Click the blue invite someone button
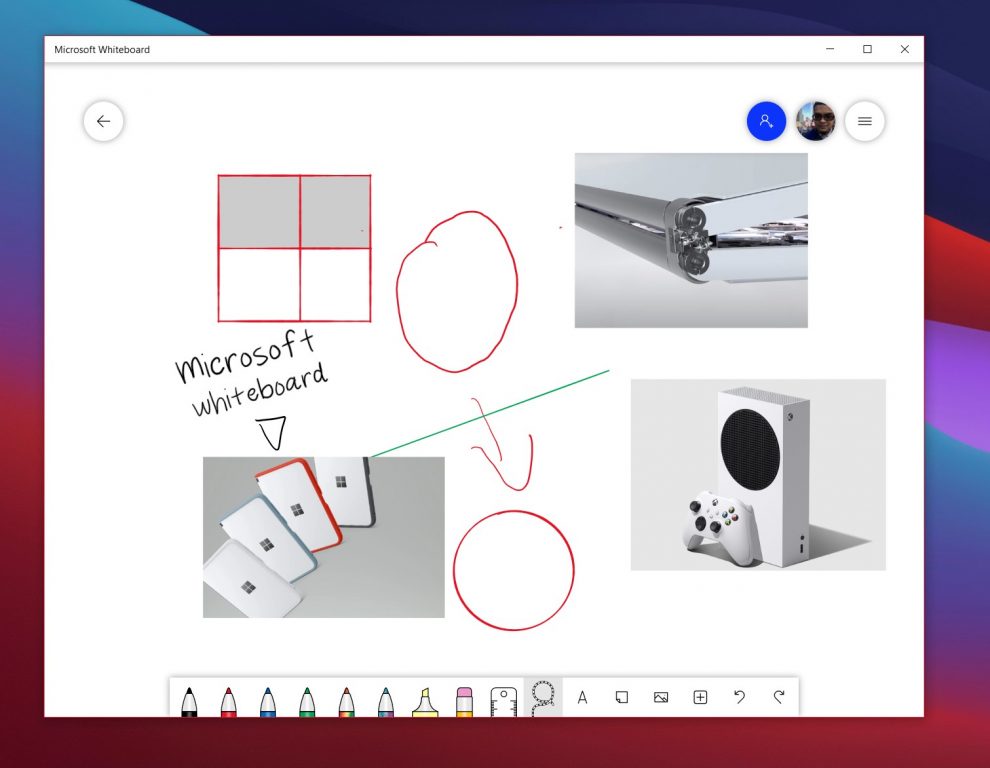This screenshot has width=990, height=768. (x=766, y=121)
